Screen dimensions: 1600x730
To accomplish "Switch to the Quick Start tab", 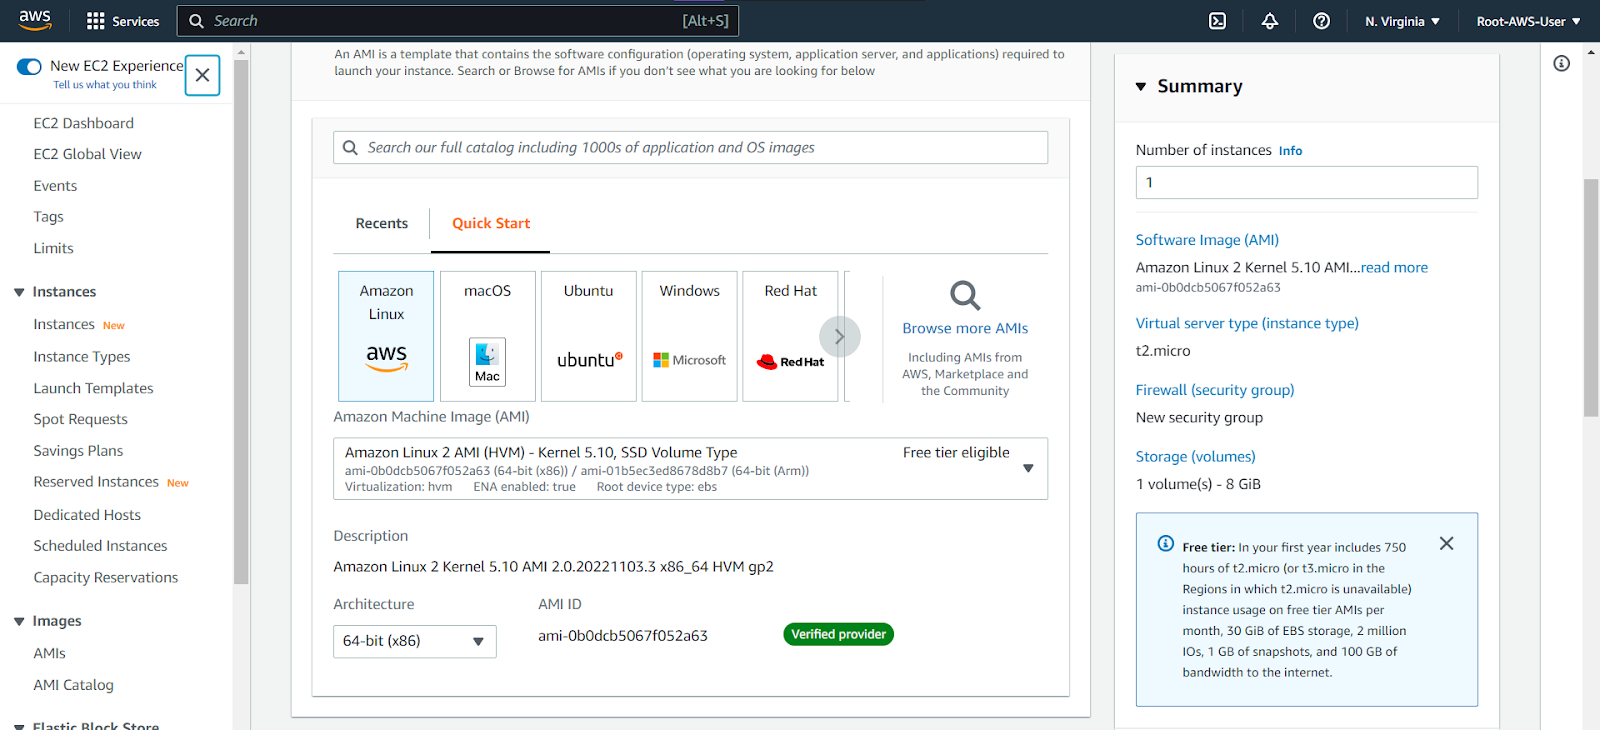I will click(x=491, y=224).
